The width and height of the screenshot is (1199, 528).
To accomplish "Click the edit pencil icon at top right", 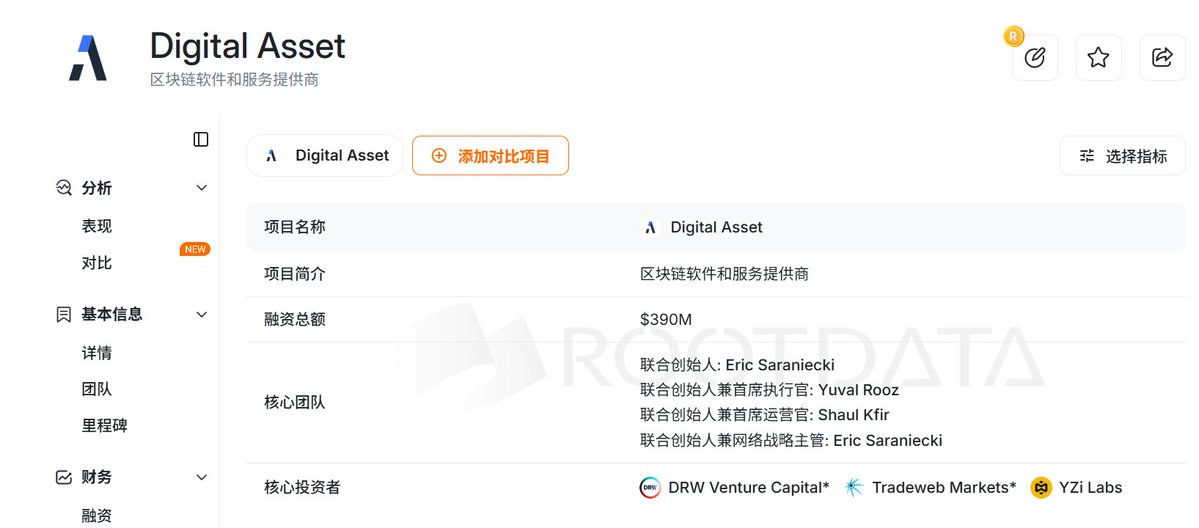I will 1035,58.
